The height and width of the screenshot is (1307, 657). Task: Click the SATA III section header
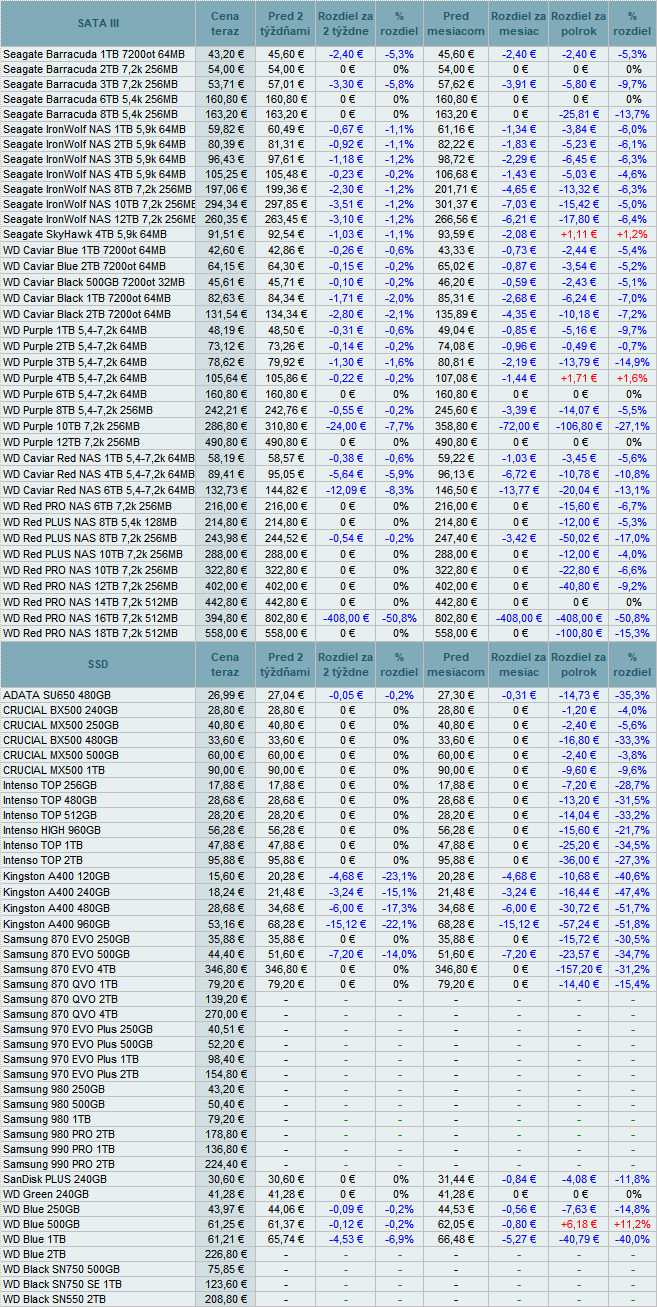pyautogui.click(x=97, y=23)
